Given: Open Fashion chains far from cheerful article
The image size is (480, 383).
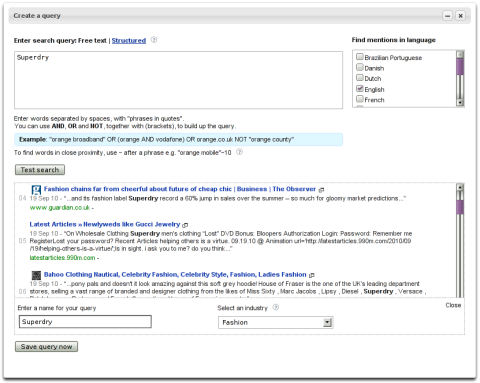Looking at the screenshot, I should (x=180, y=189).
